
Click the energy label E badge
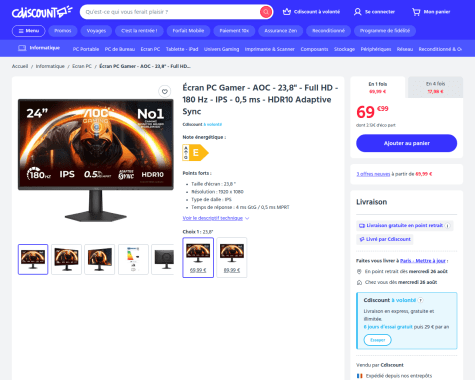pos(195,153)
